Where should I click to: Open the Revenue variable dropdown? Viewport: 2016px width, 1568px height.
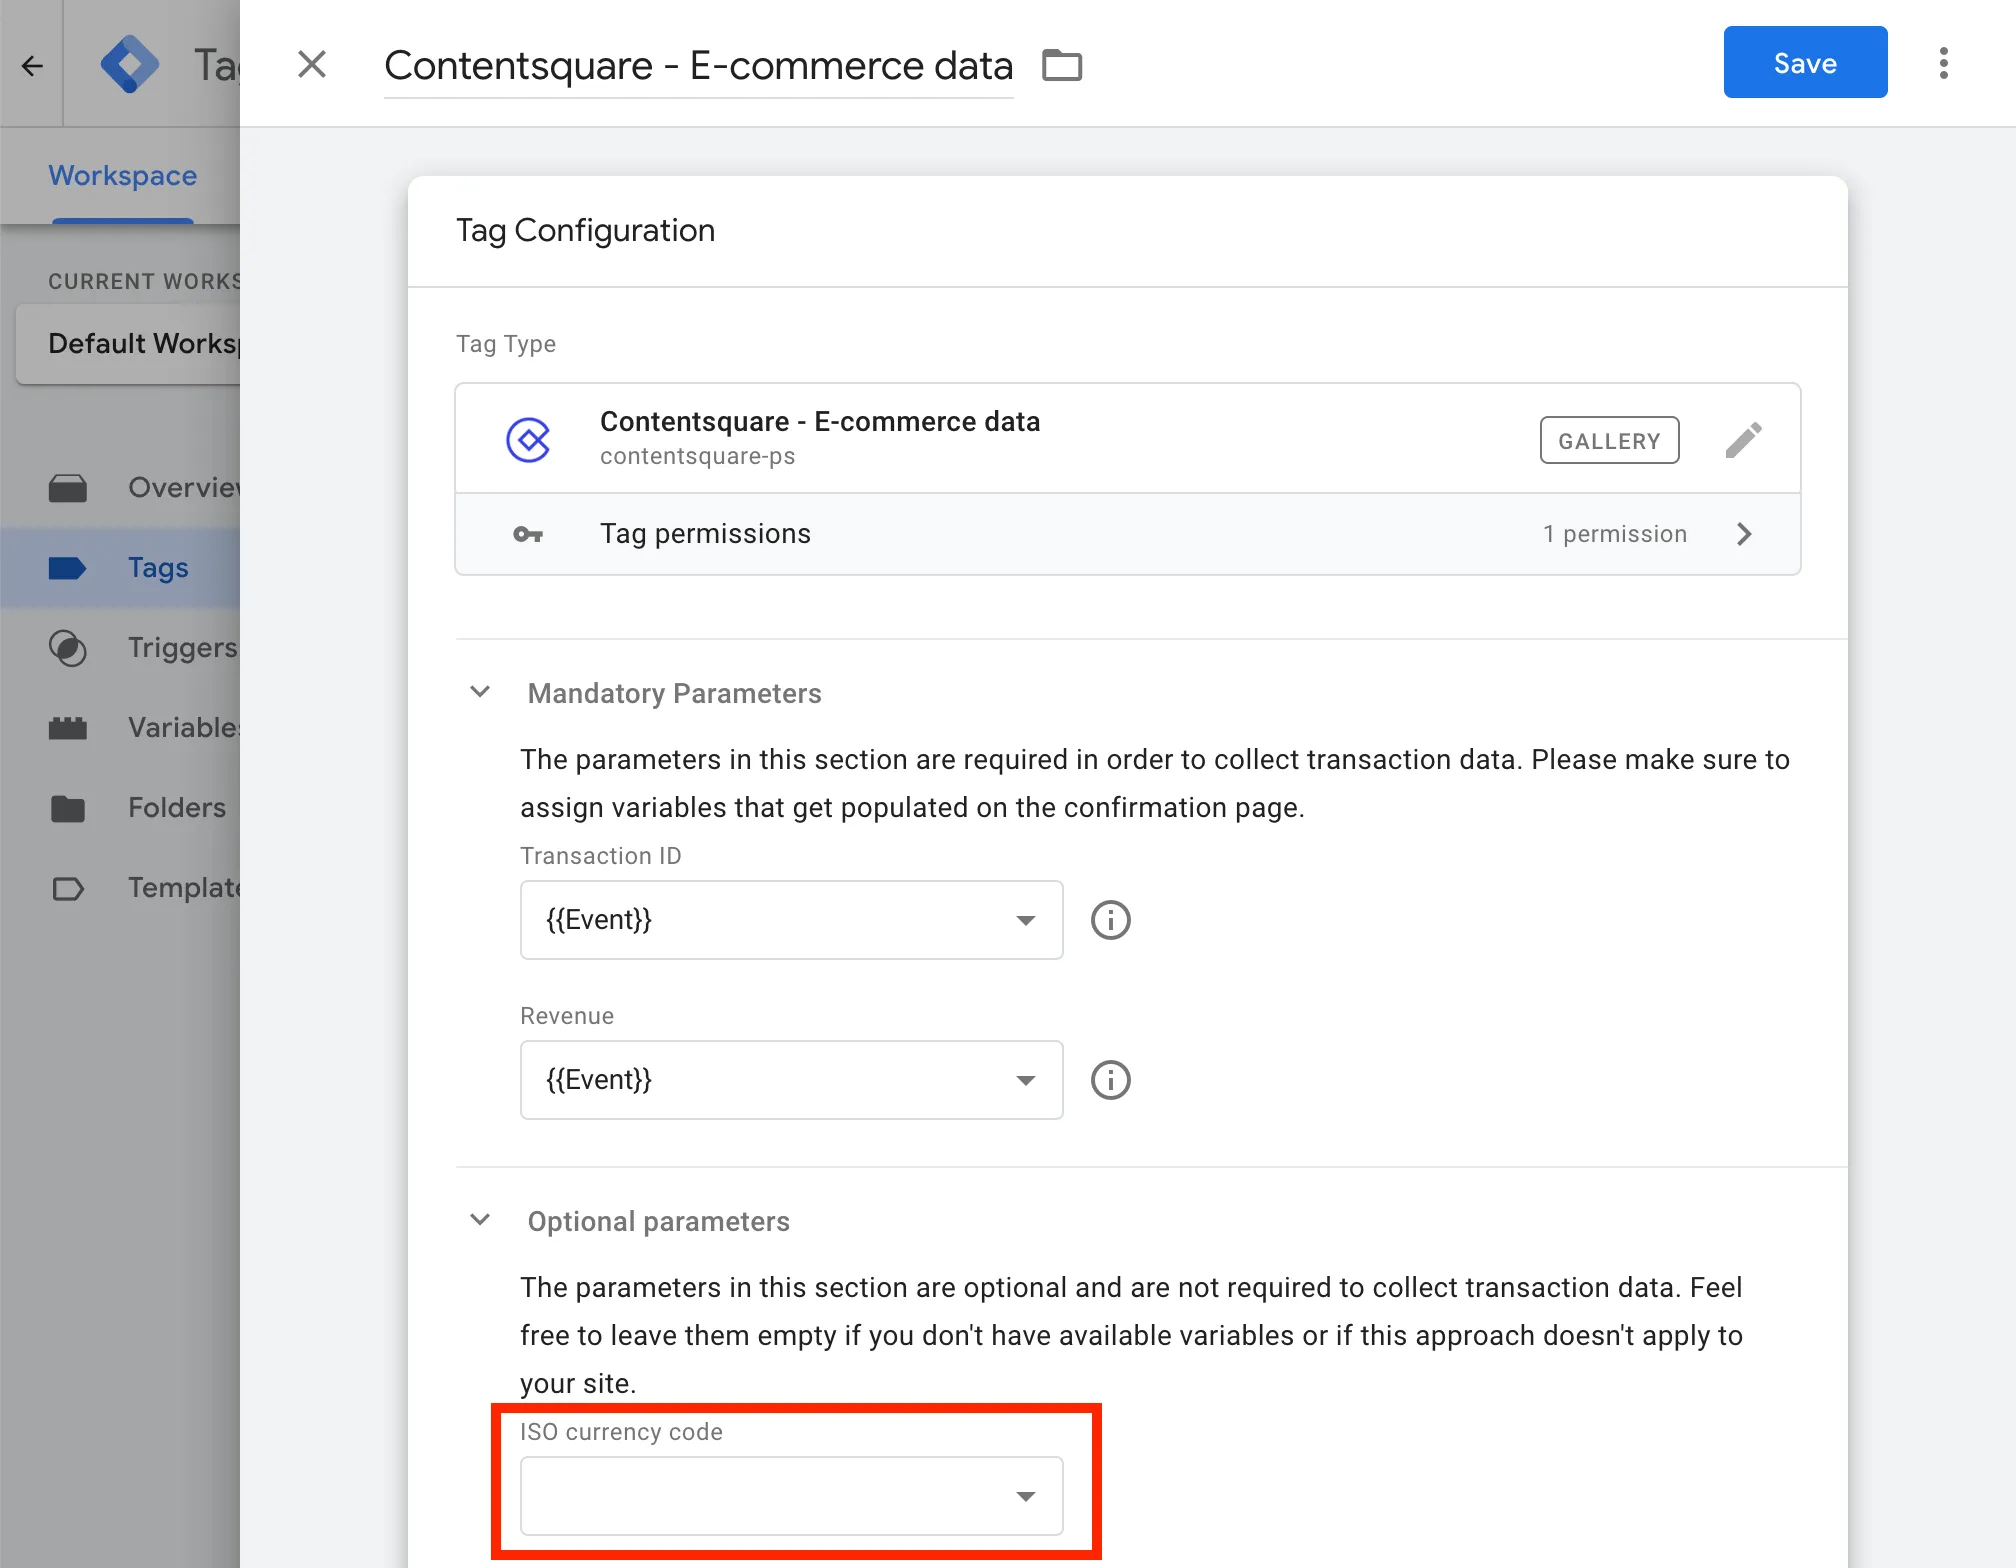[x=791, y=1080]
